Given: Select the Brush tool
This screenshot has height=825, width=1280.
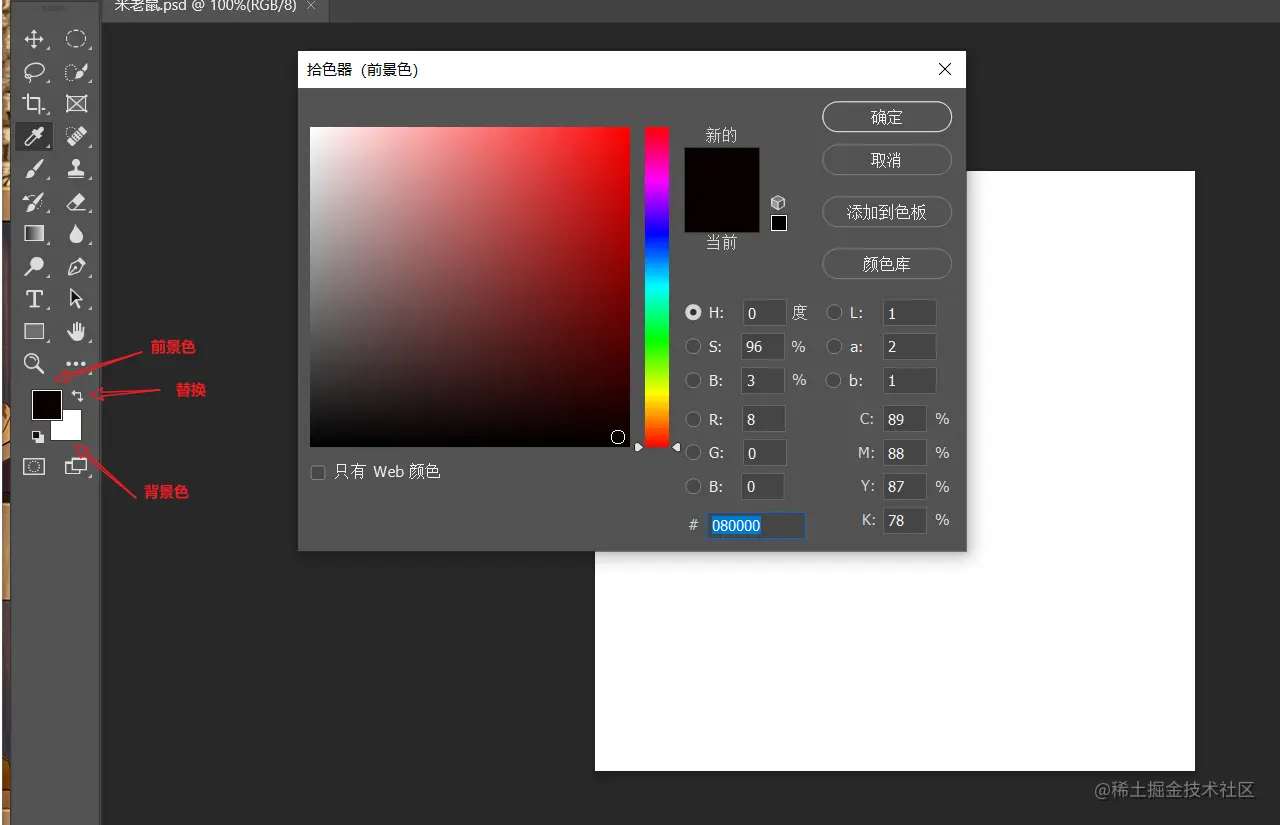Looking at the screenshot, I should pyautogui.click(x=34, y=168).
